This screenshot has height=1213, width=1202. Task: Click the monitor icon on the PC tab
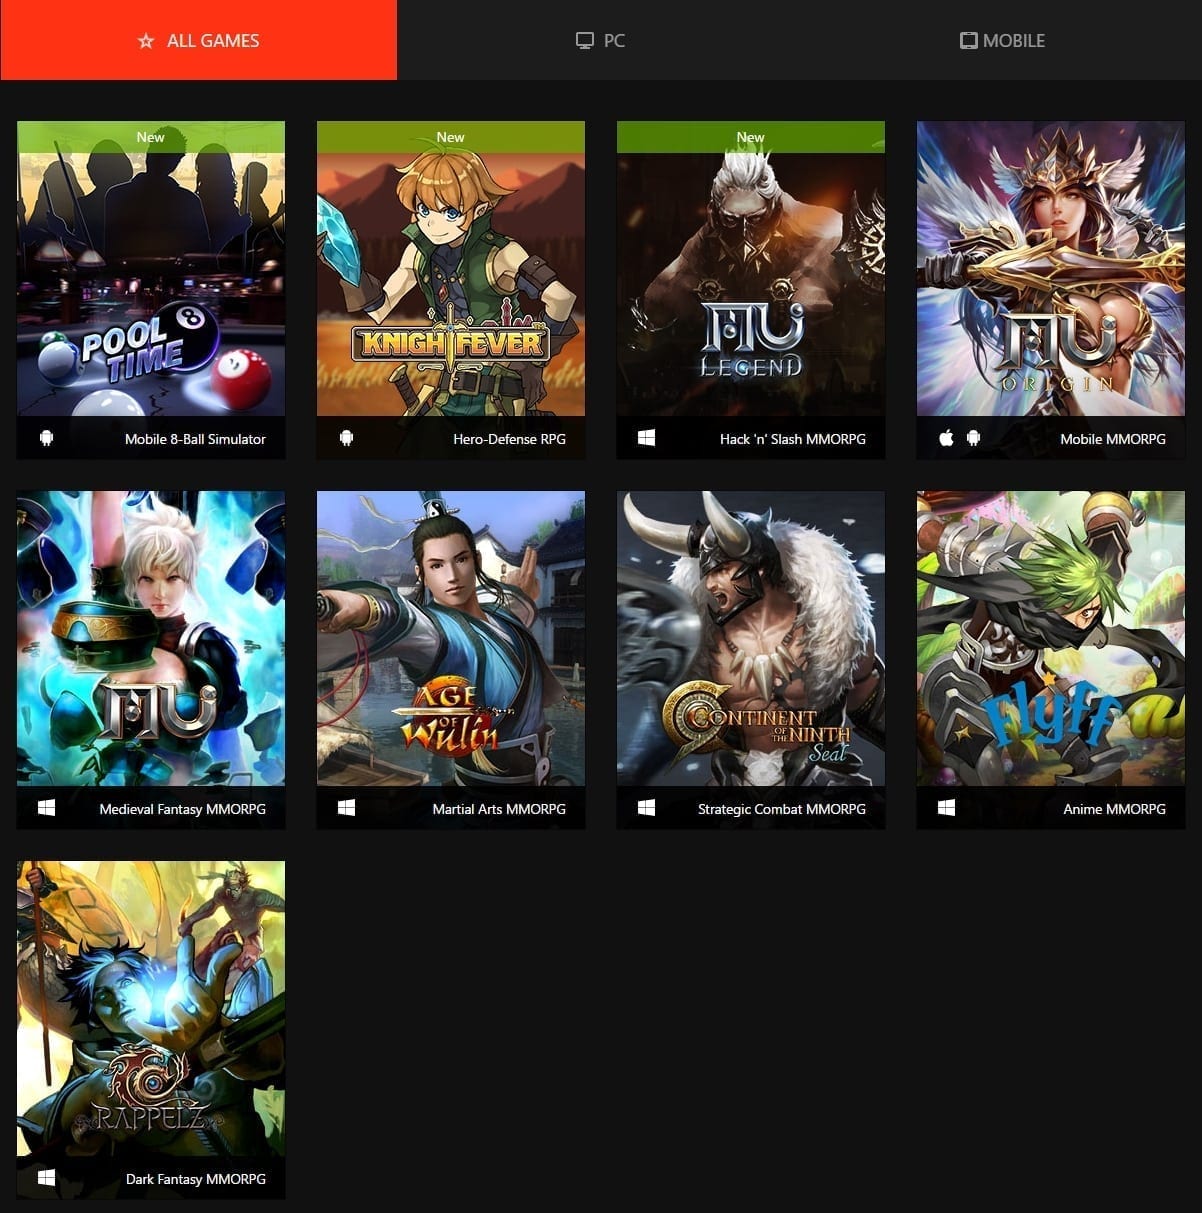pyautogui.click(x=585, y=41)
